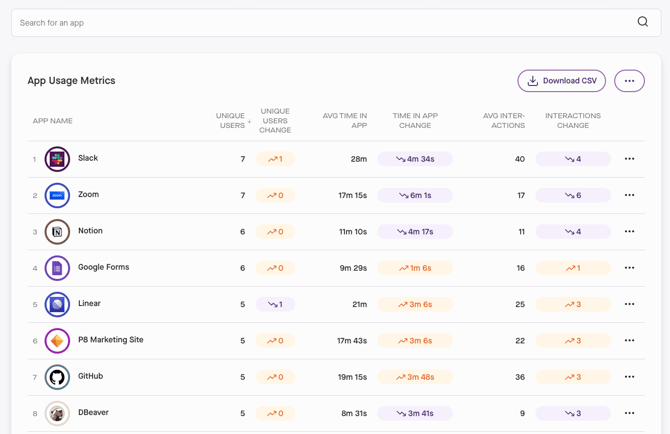Sort by App Name column header

[53, 121]
